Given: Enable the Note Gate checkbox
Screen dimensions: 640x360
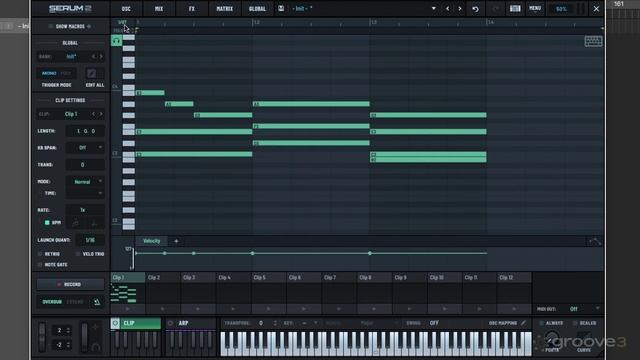Looking at the screenshot, I should pyautogui.click(x=40, y=265).
